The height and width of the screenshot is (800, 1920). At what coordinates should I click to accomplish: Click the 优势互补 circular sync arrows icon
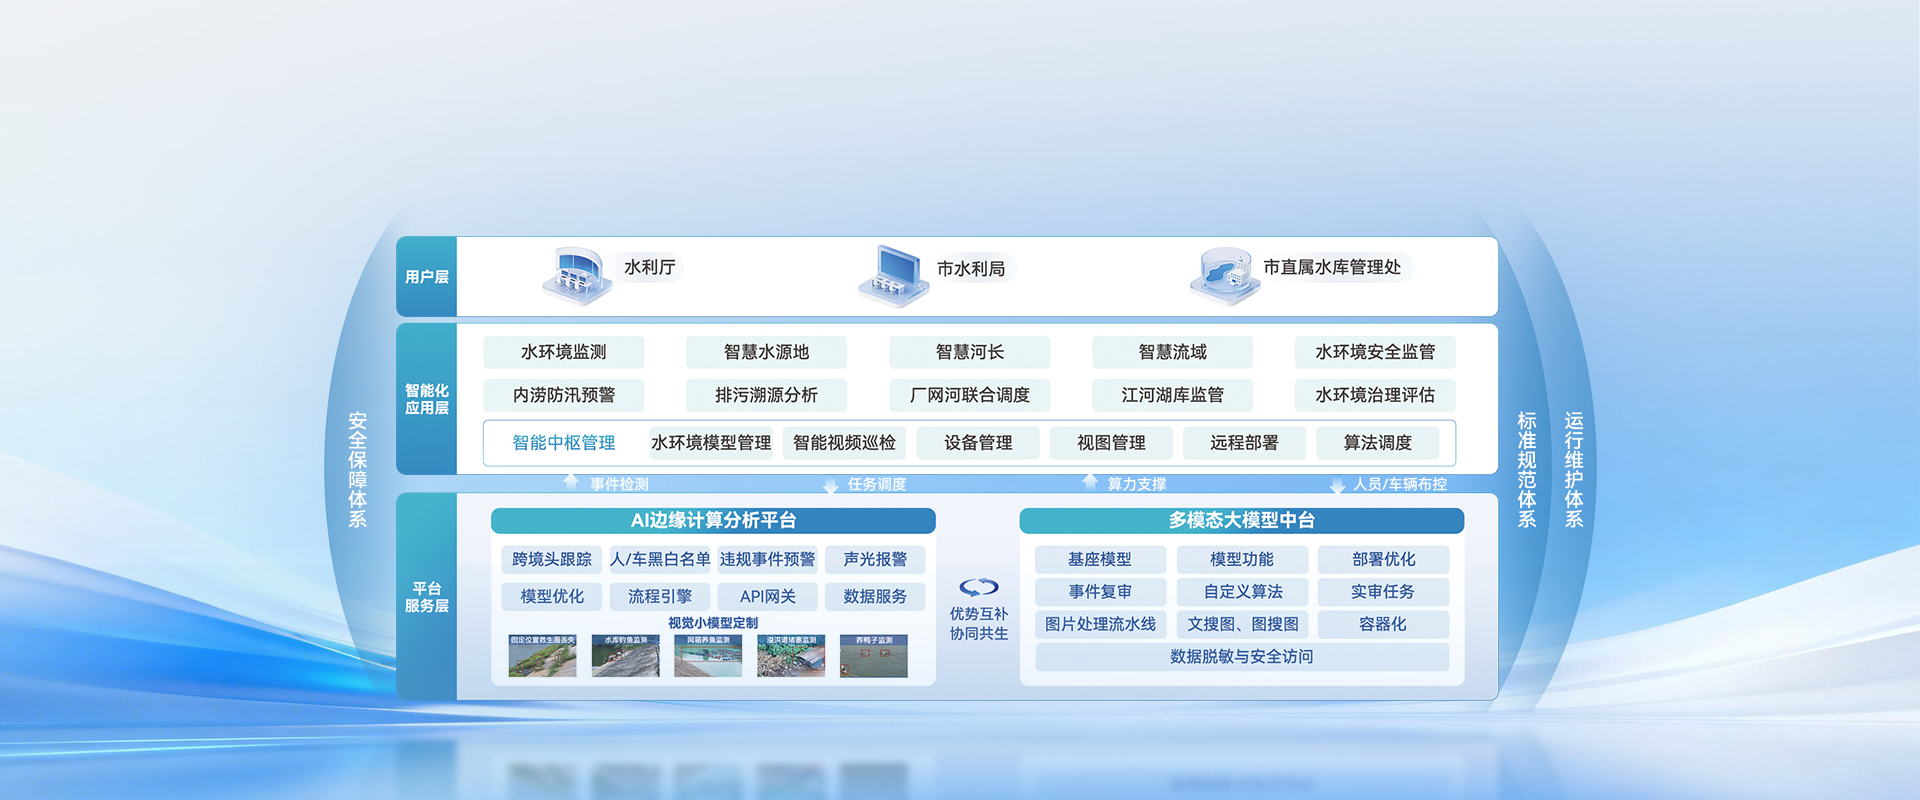pyautogui.click(x=978, y=587)
